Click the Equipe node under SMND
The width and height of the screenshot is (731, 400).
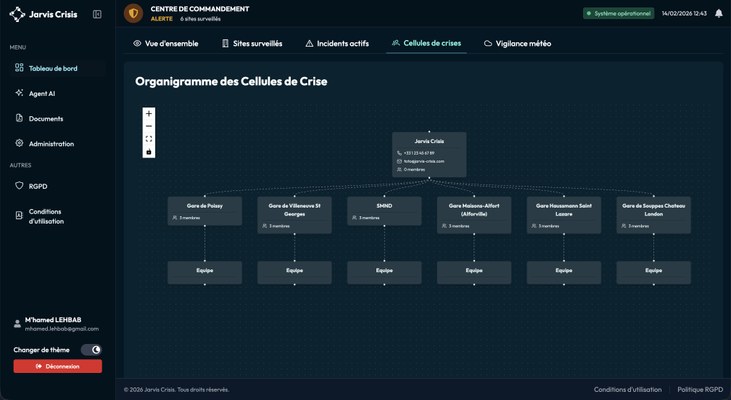coord(384,271)
